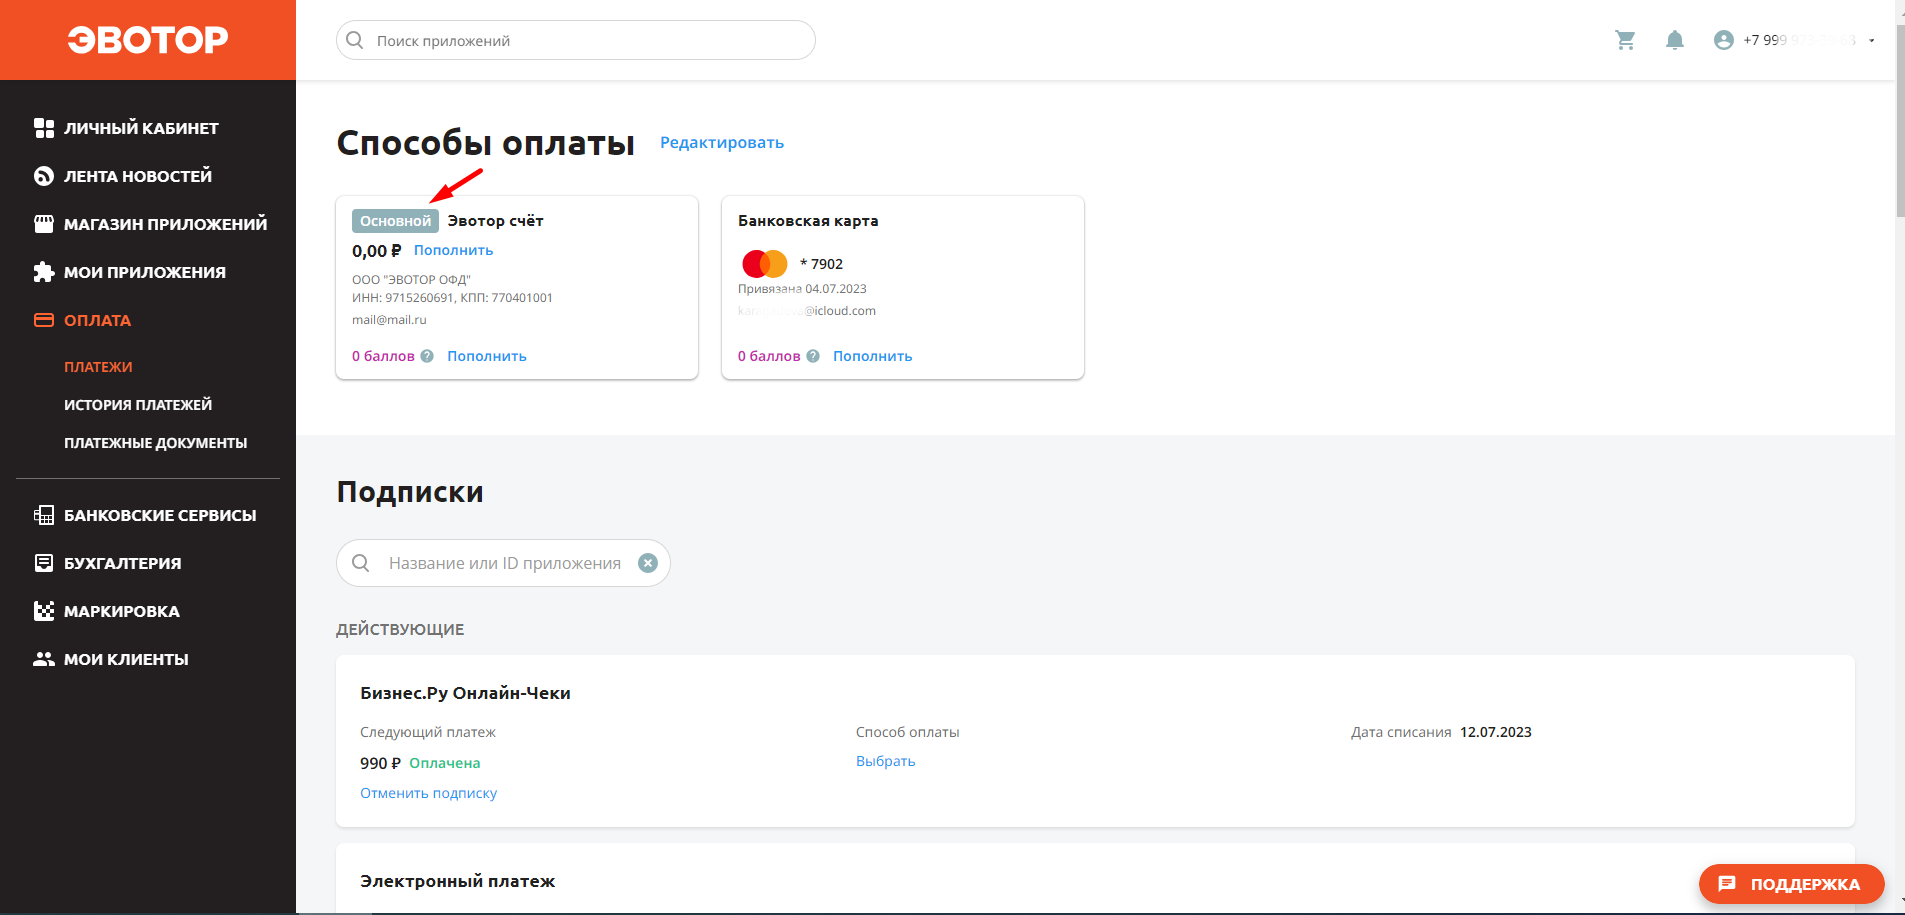Image resolution: width=1905 pixels, height=915 pixels.
Task: Click the Бизнес.Ру Онлайн-Чеки subscription title
Action: [x=465, y=693]
